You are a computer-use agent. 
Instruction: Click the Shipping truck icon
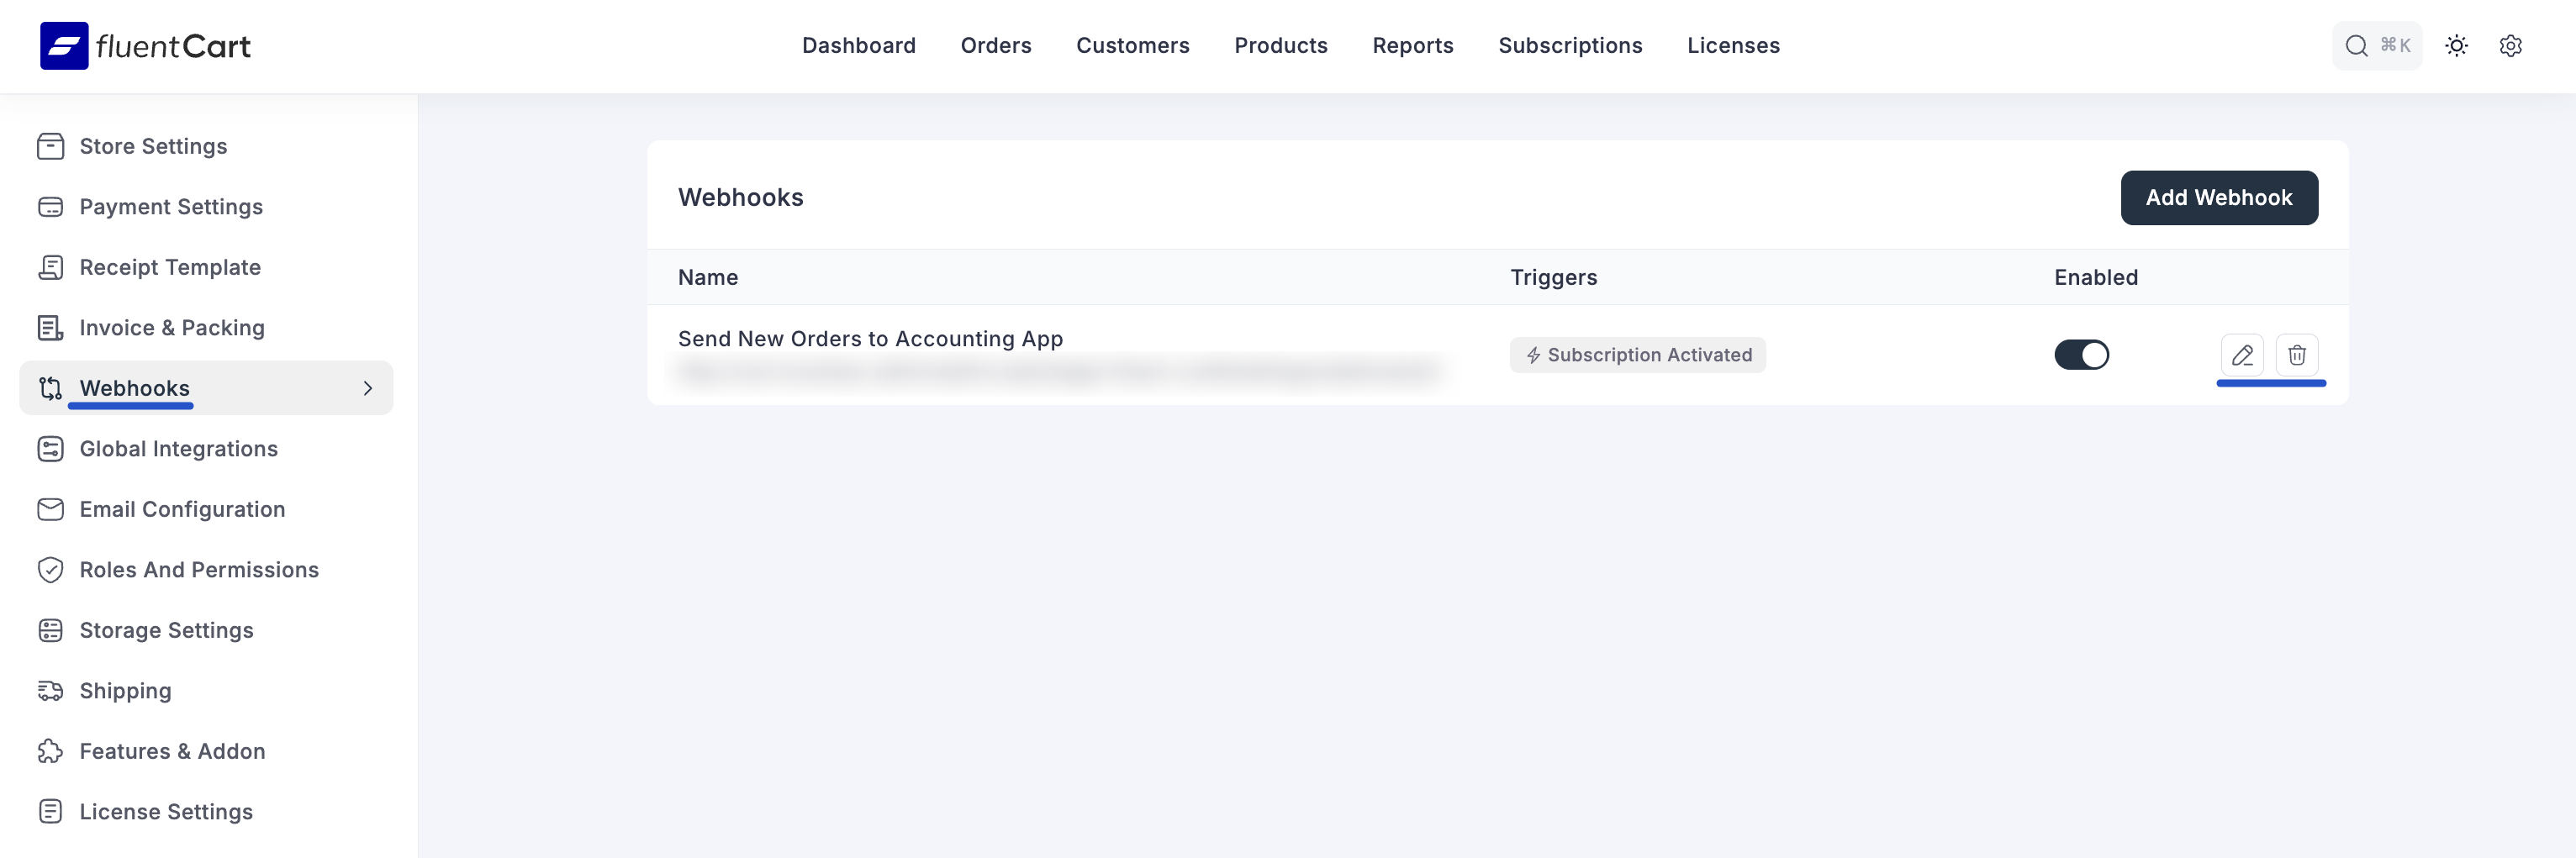pos(50,691)
